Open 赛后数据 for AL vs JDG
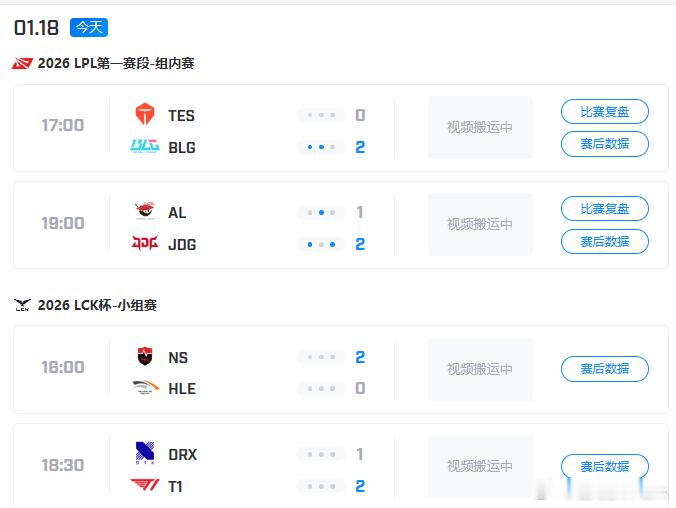676x508 pixels. (x=605, y=241)
